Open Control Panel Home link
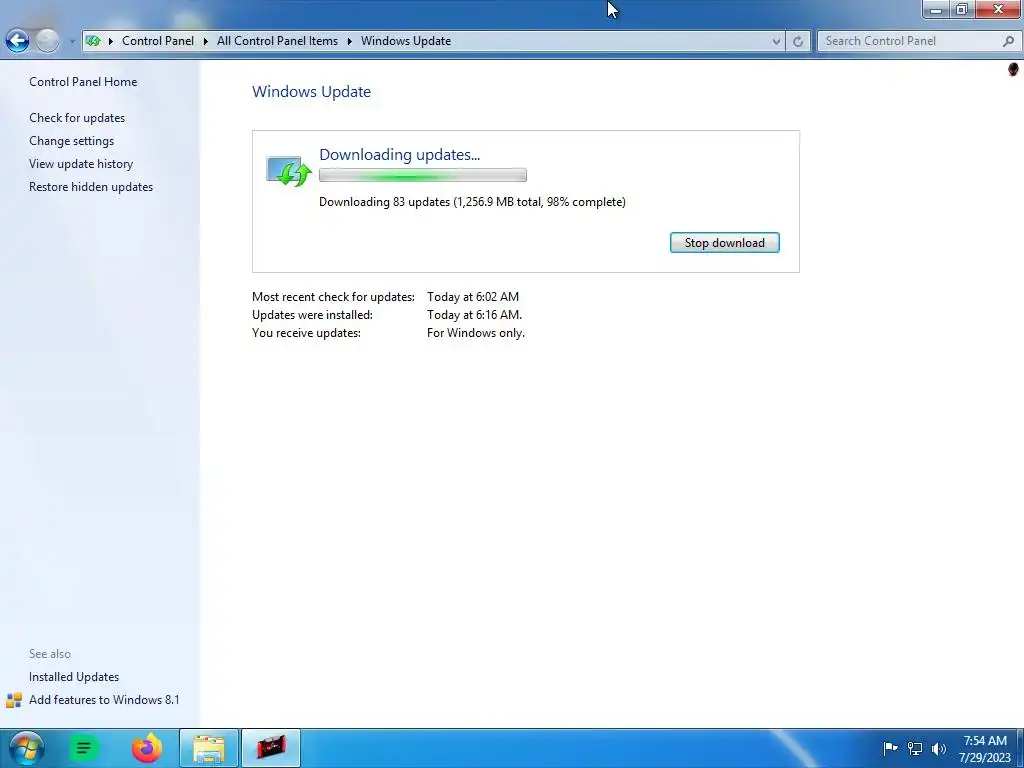 pos(83,82)
